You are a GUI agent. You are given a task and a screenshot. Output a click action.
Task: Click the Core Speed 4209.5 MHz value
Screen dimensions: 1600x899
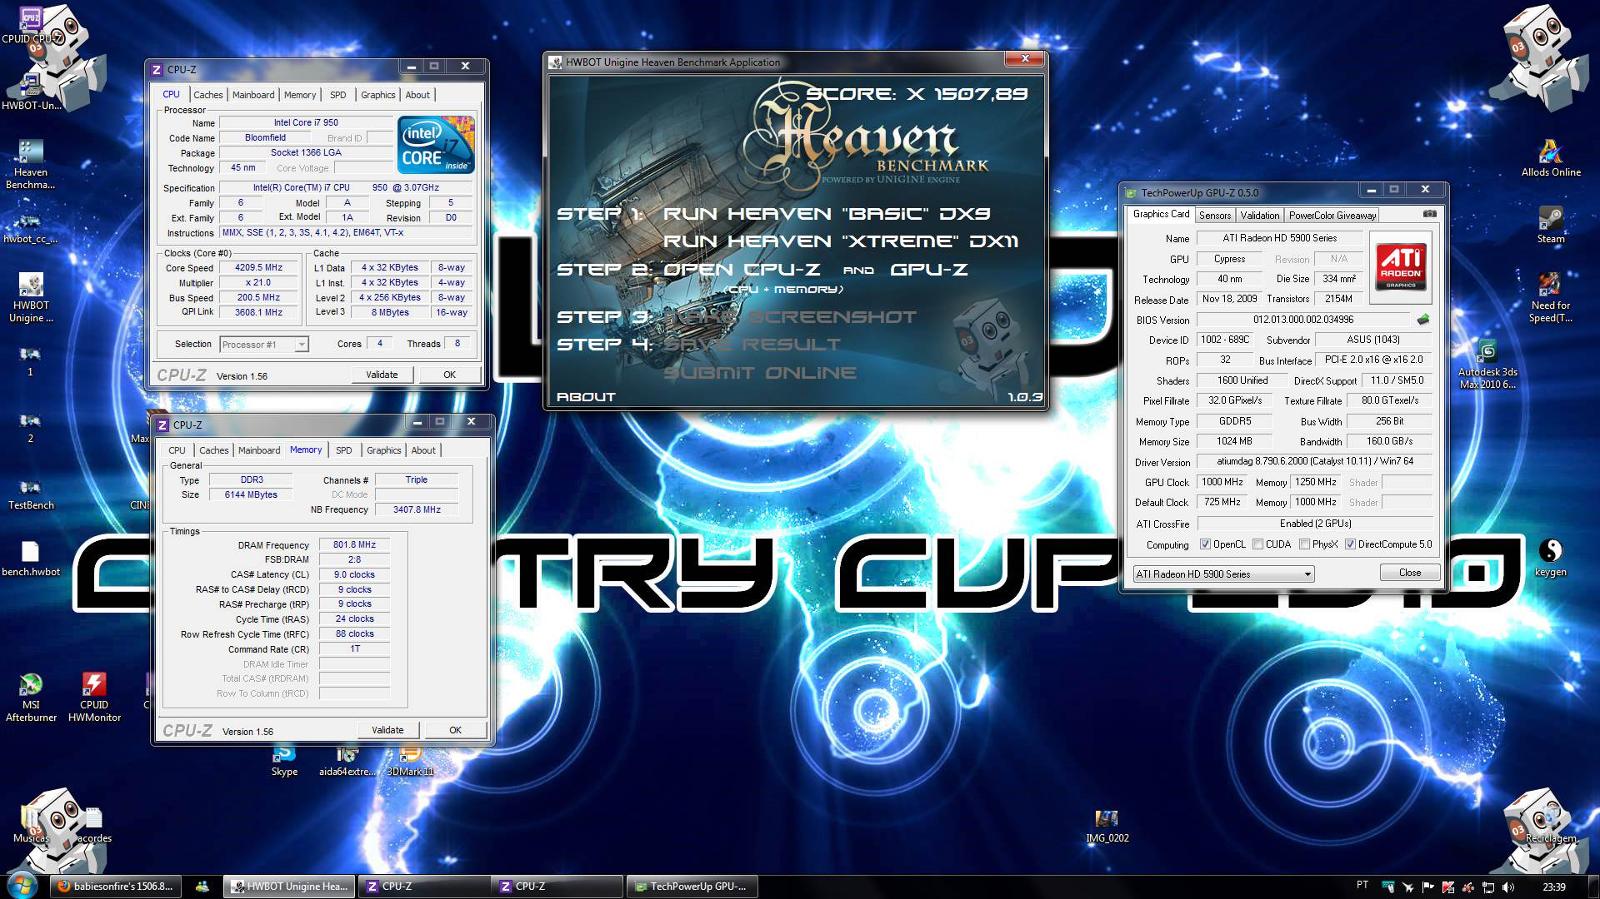click(x=258, y=268)
